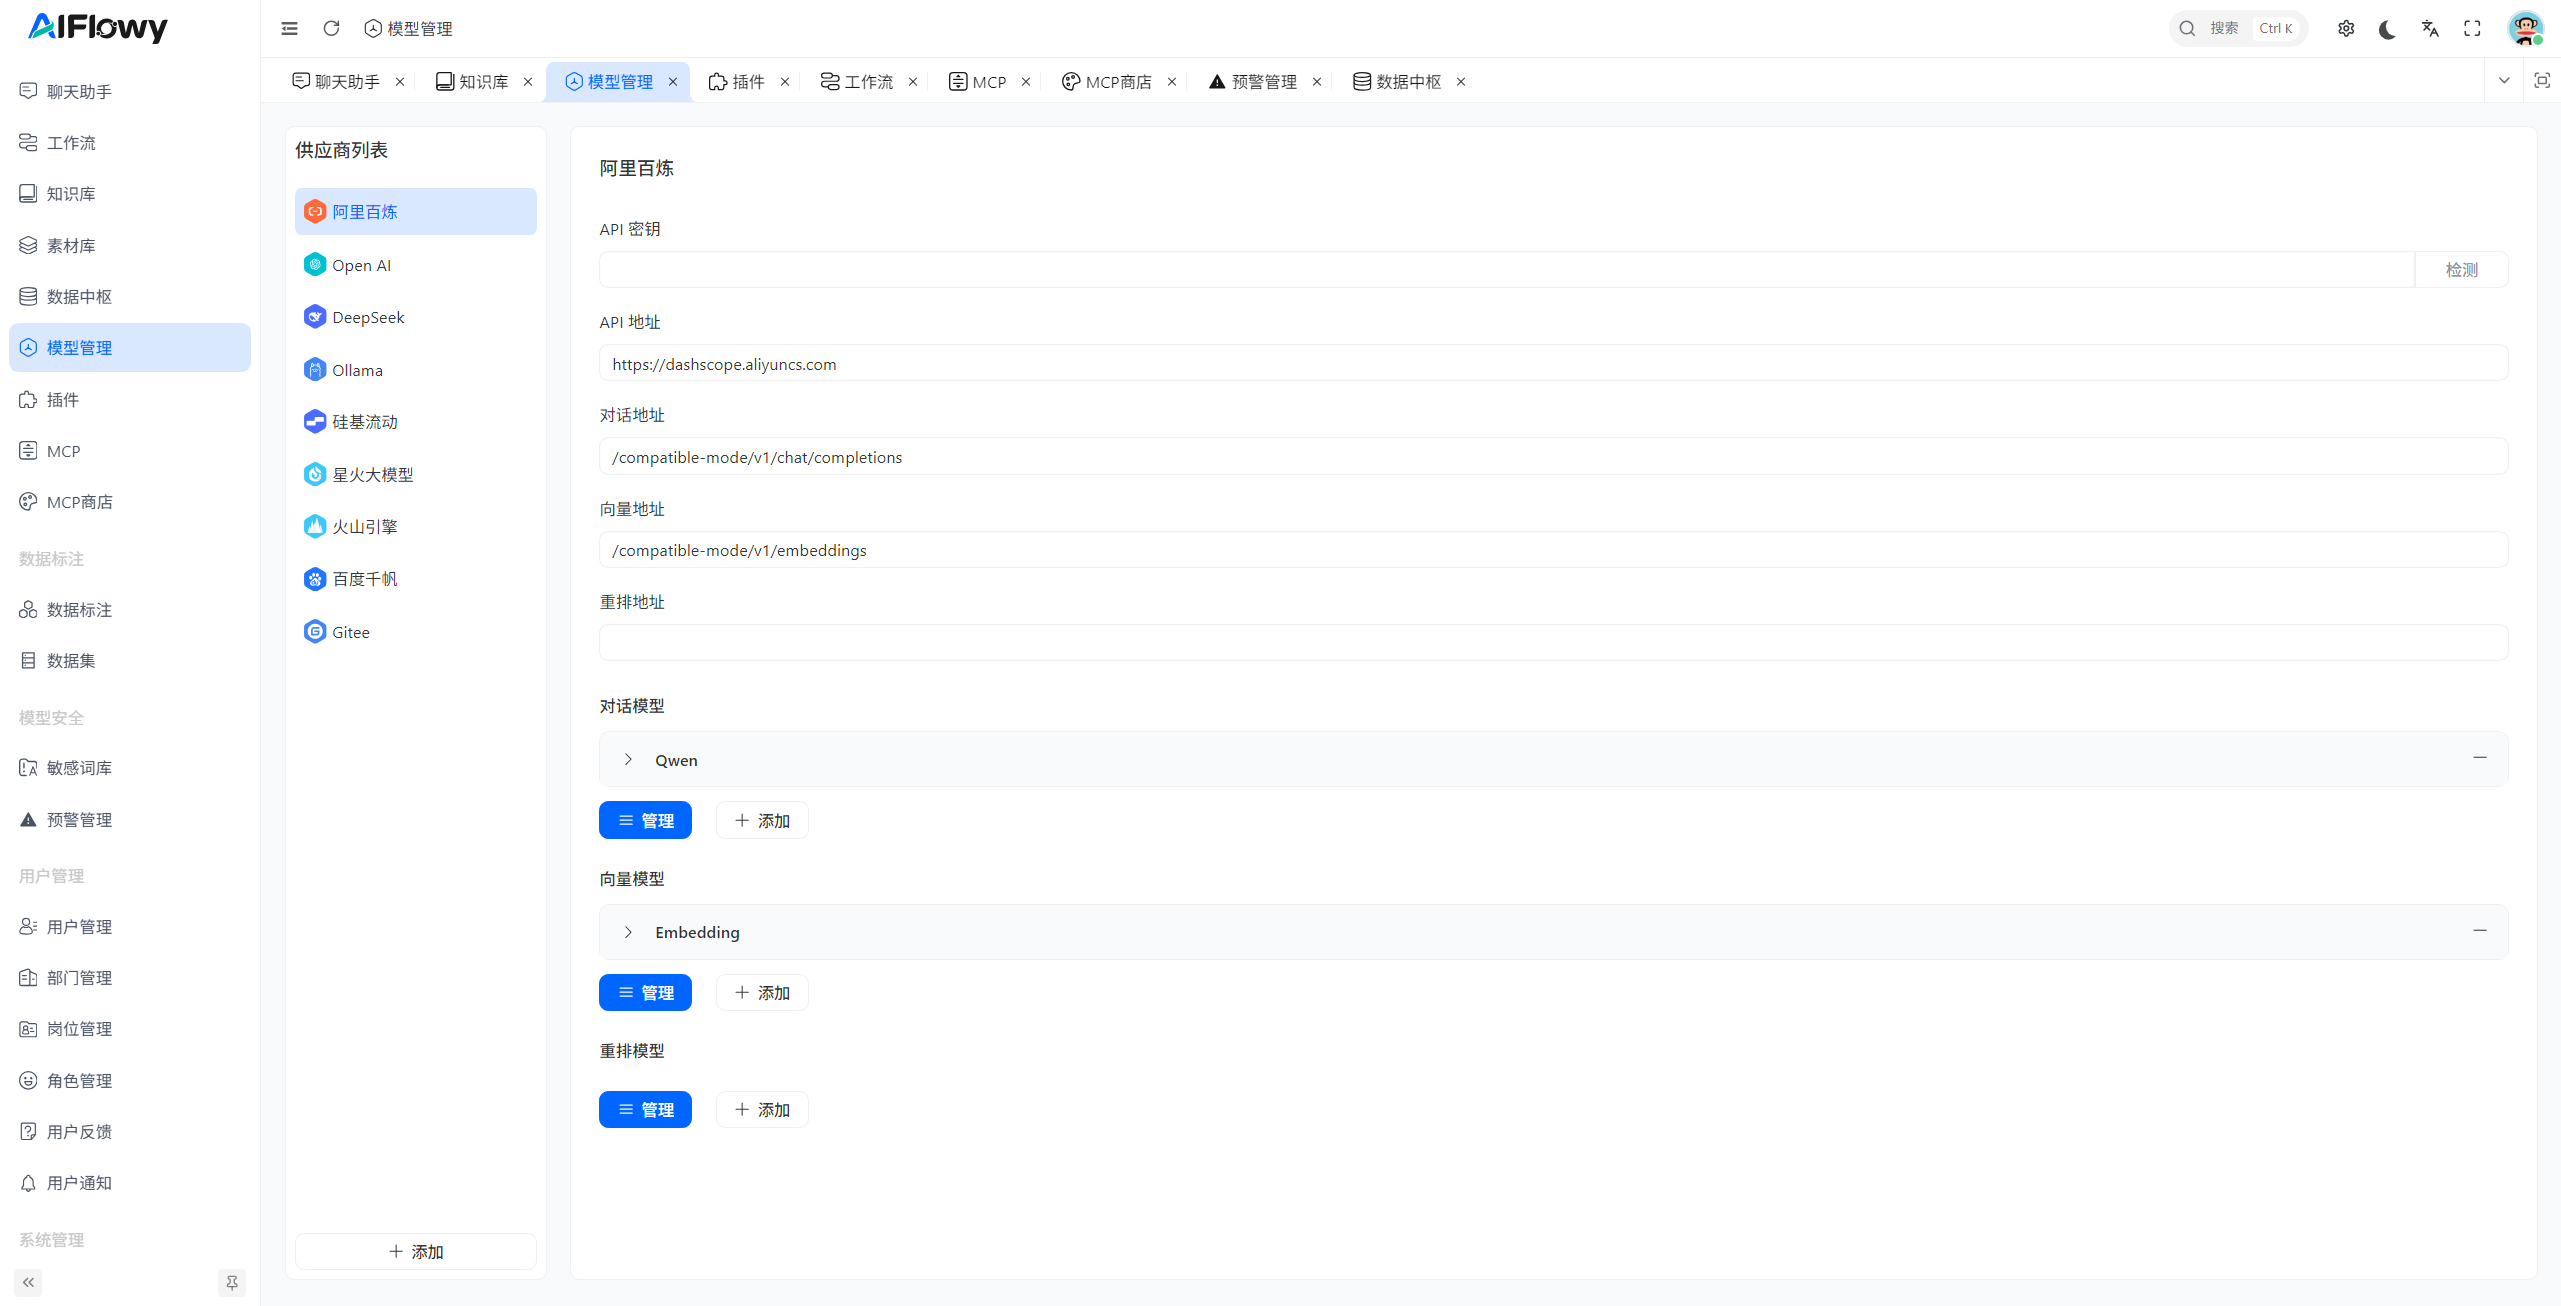The height and width of the screenshot is (1306, 2561).
Task: Pin the sidebar with pin icon
Action: pos(231,1282)
